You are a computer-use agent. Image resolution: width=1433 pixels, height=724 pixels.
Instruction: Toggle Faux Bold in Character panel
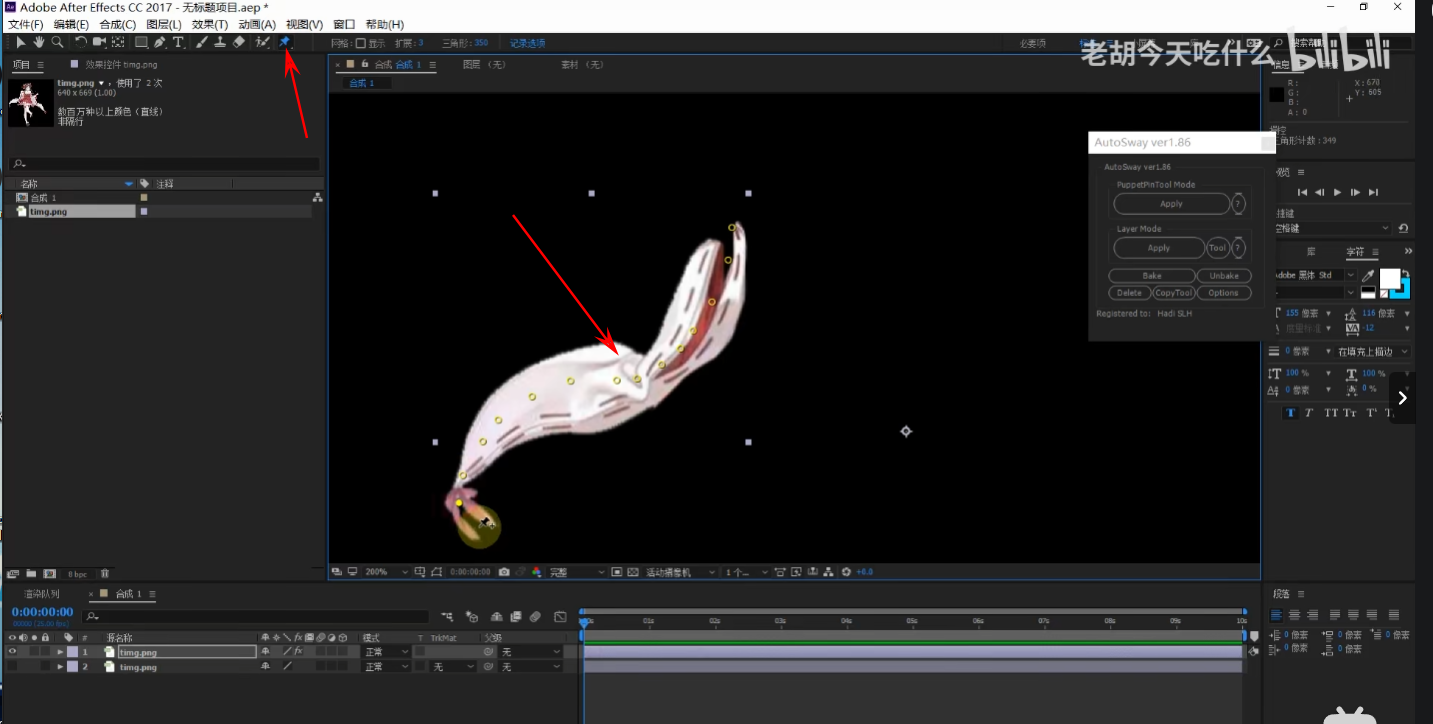click(x=1291, y=412)
